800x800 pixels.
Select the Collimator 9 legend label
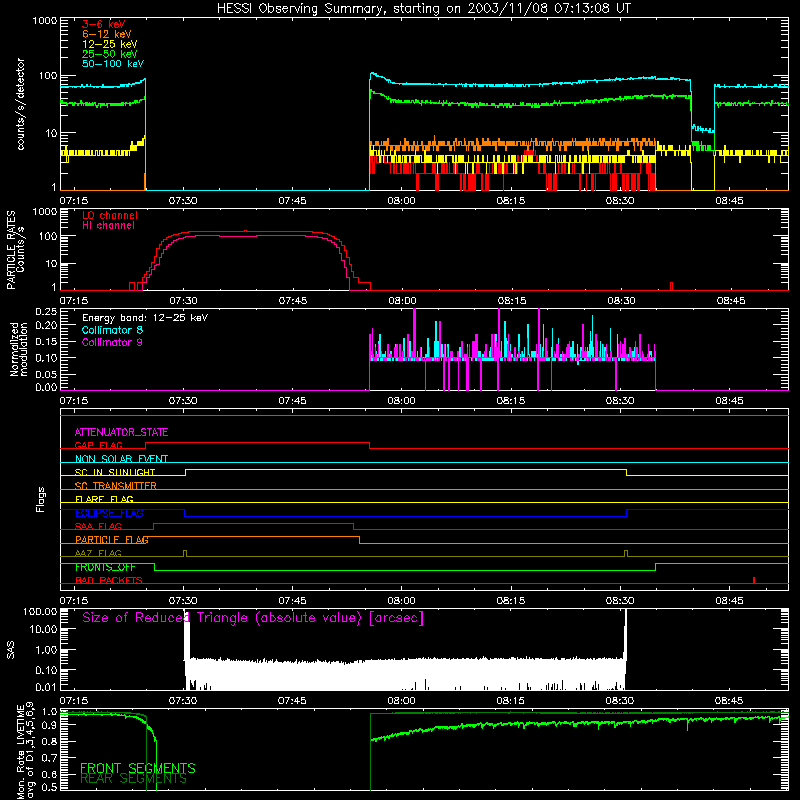[x=112, y=342]
